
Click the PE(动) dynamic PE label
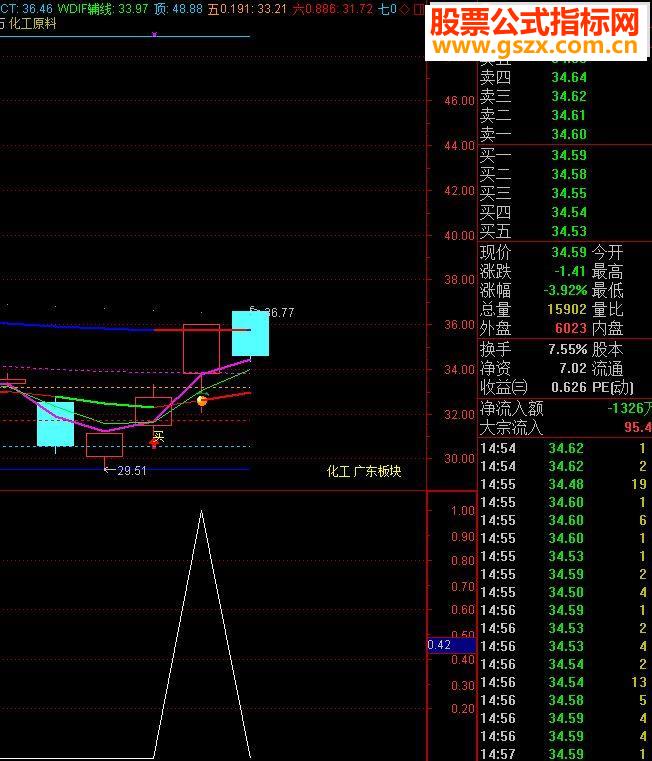(613, 387)
